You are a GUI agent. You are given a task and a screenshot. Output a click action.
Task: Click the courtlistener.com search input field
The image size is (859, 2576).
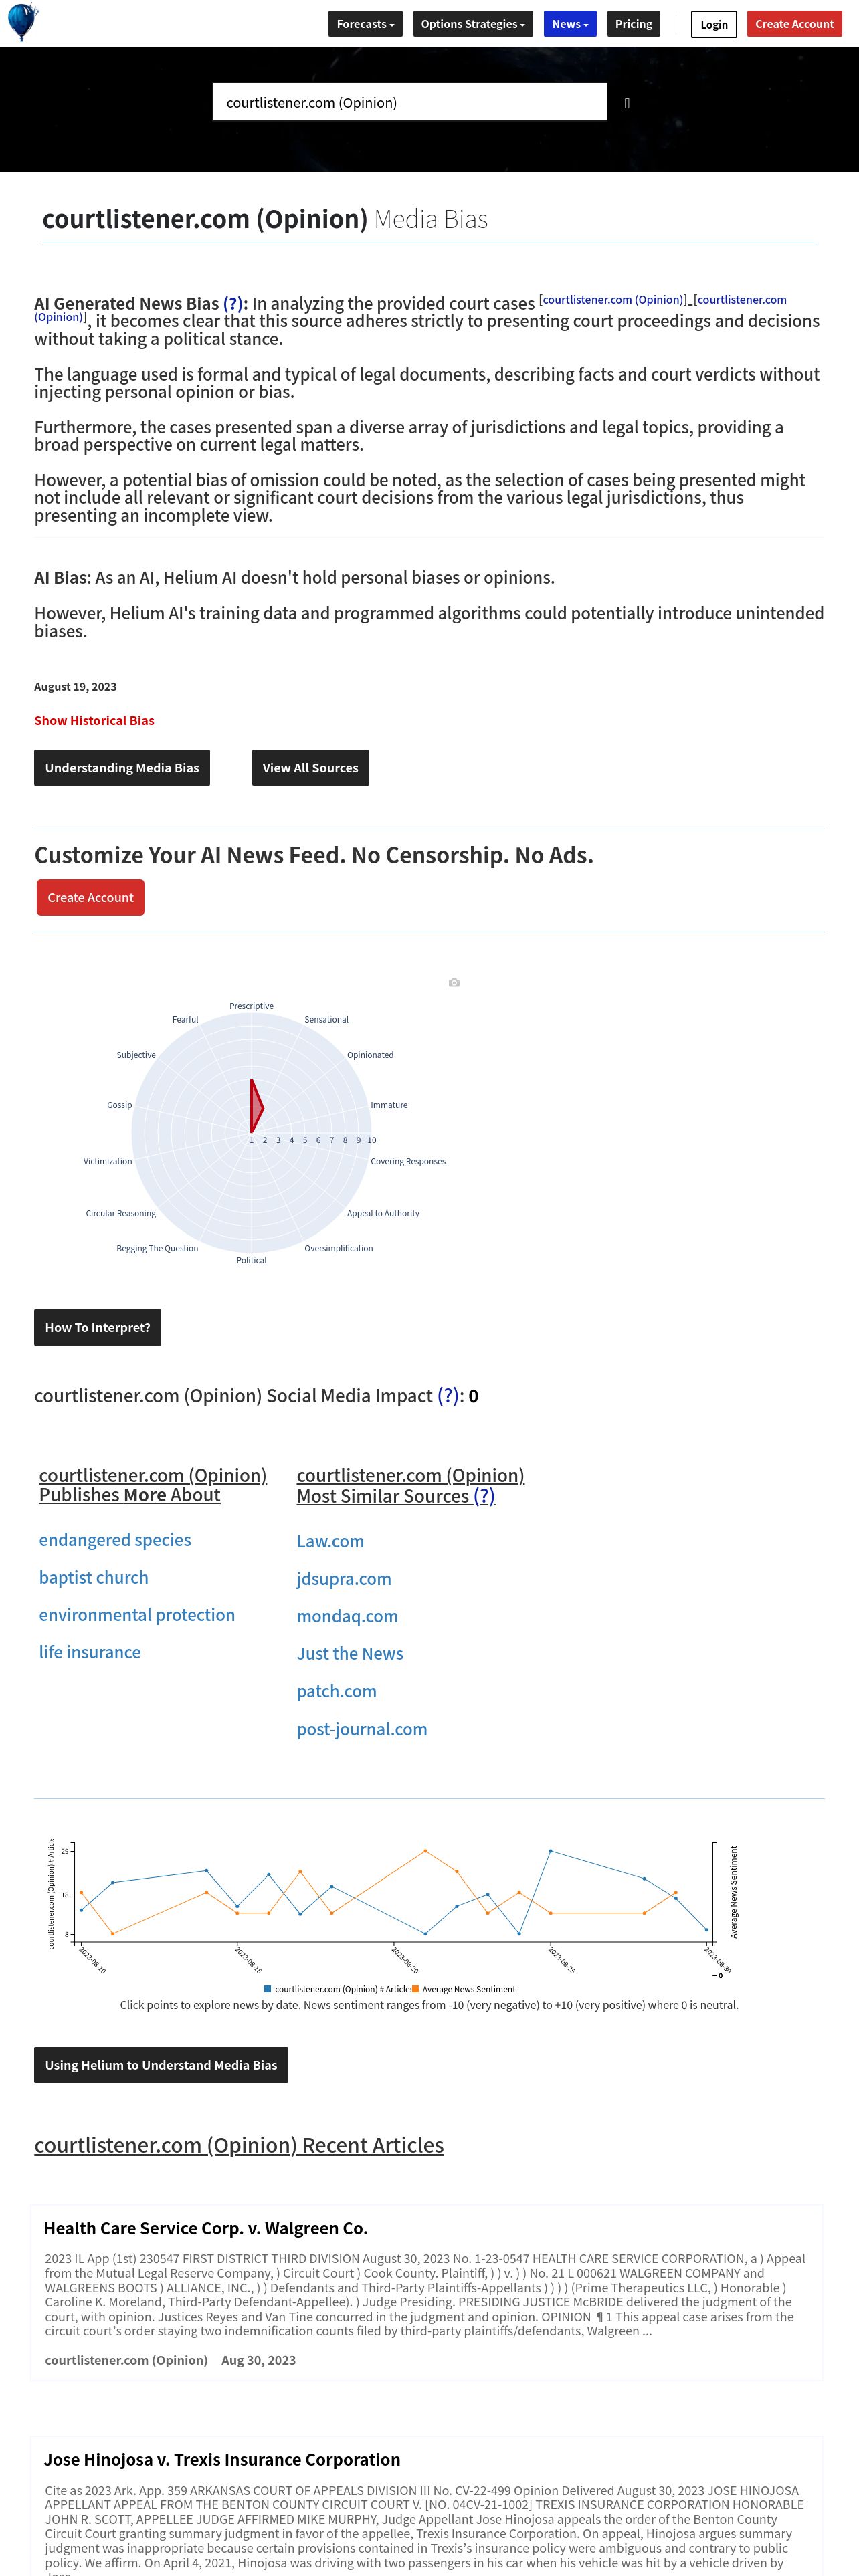pyautogui.click(x=410, y=102)
